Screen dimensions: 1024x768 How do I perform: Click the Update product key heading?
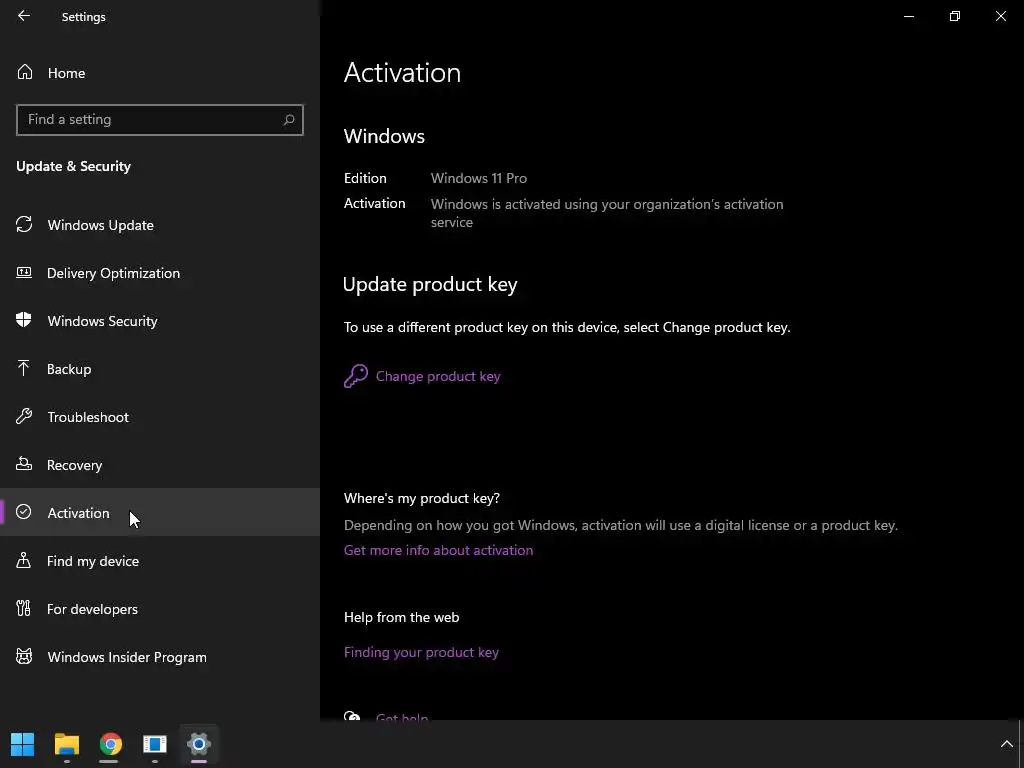430,284
